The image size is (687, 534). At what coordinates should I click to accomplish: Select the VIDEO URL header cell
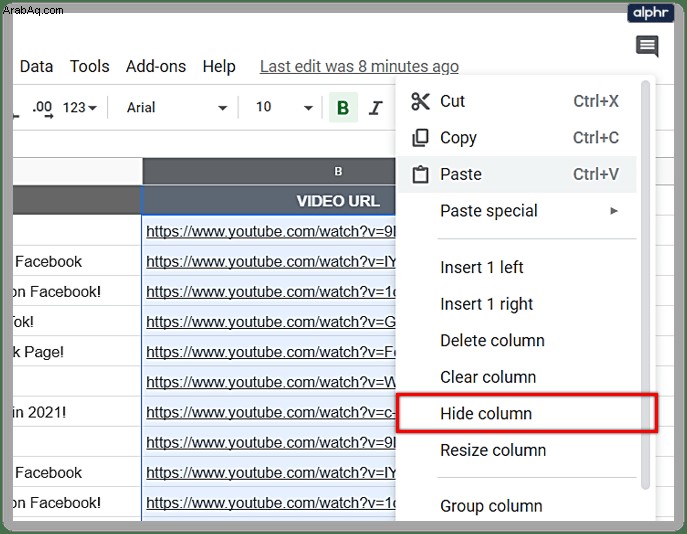pyautogui.click(x=269, y=201)
